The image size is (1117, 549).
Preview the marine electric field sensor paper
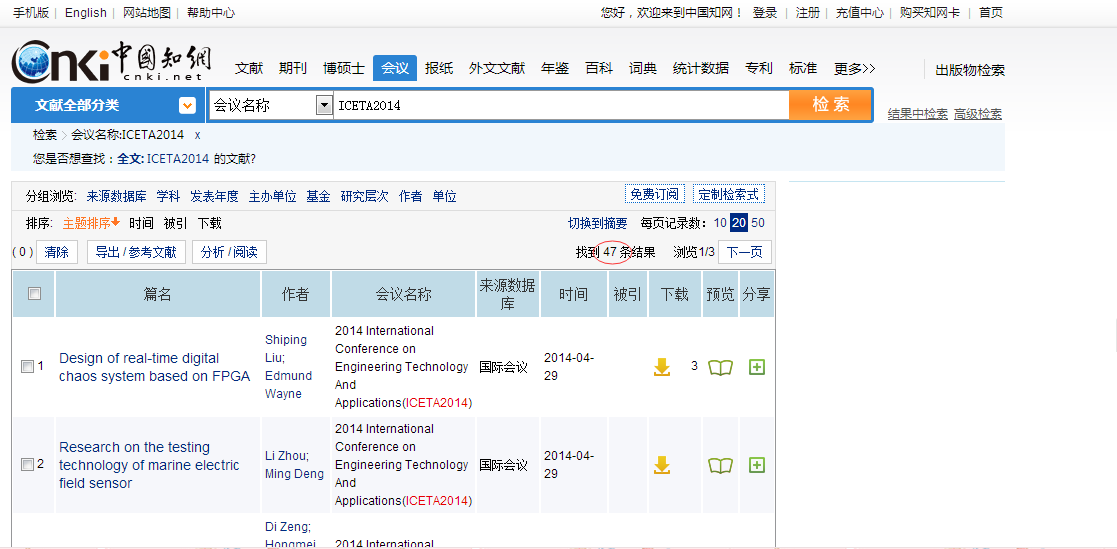(720, 466)
